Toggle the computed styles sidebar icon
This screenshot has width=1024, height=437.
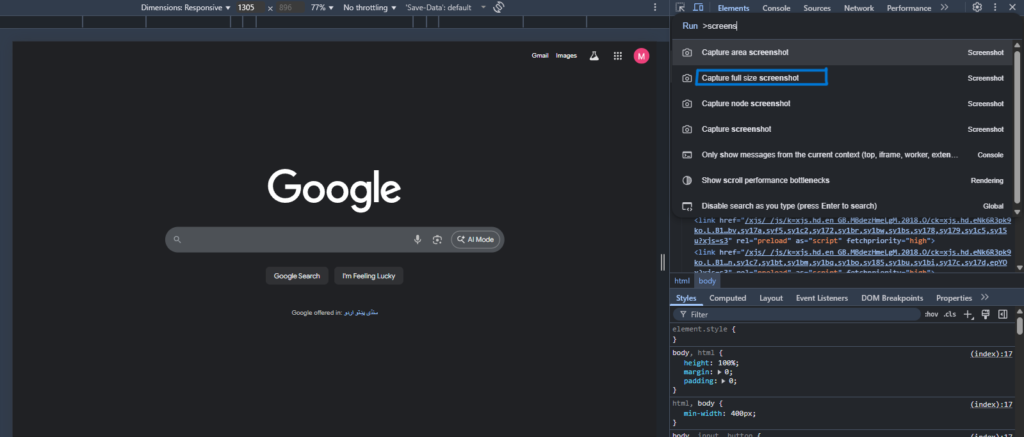(x=1002, y=315)
